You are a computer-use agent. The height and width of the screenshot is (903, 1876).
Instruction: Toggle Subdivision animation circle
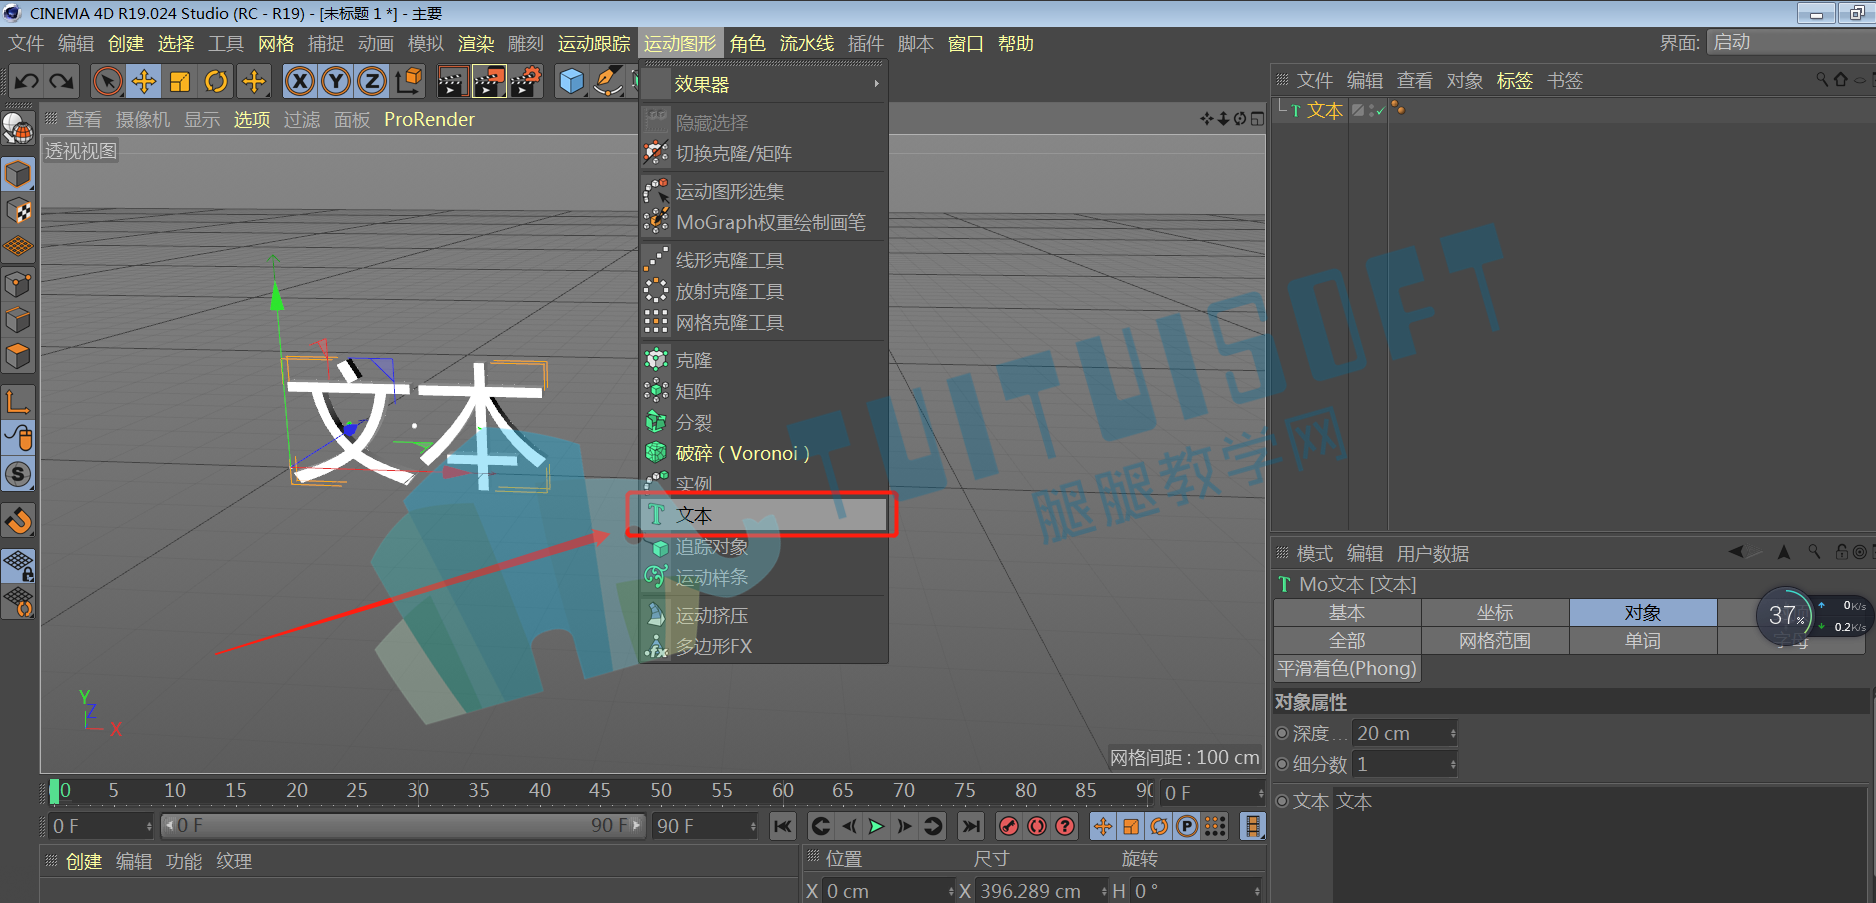click(1282, 764)
